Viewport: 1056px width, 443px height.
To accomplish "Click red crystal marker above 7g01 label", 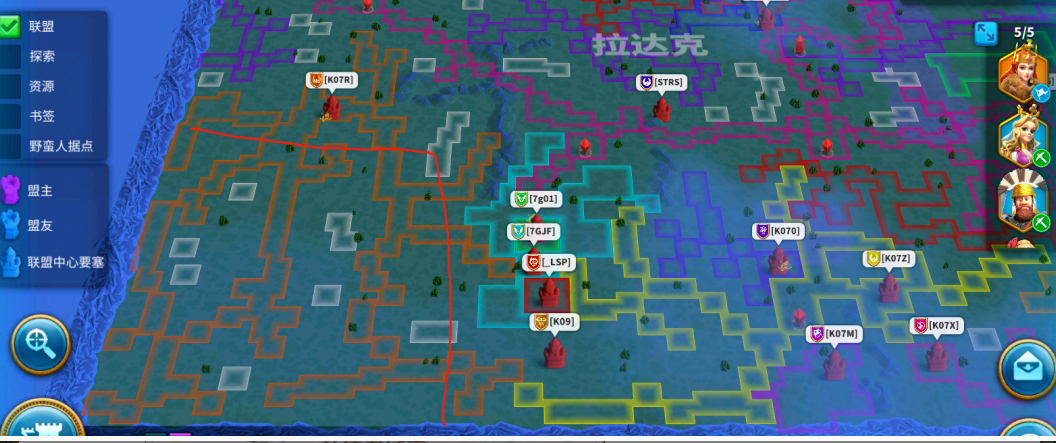I will click(585, 147).
